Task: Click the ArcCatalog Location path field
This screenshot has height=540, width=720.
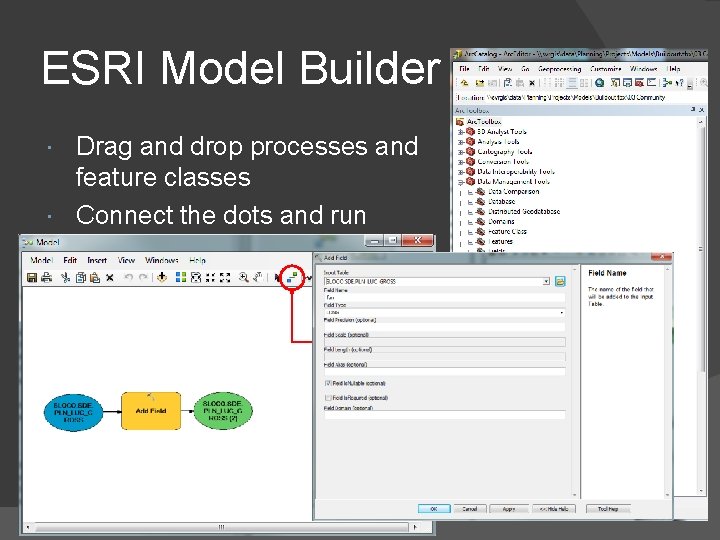Action: (594, 97)
